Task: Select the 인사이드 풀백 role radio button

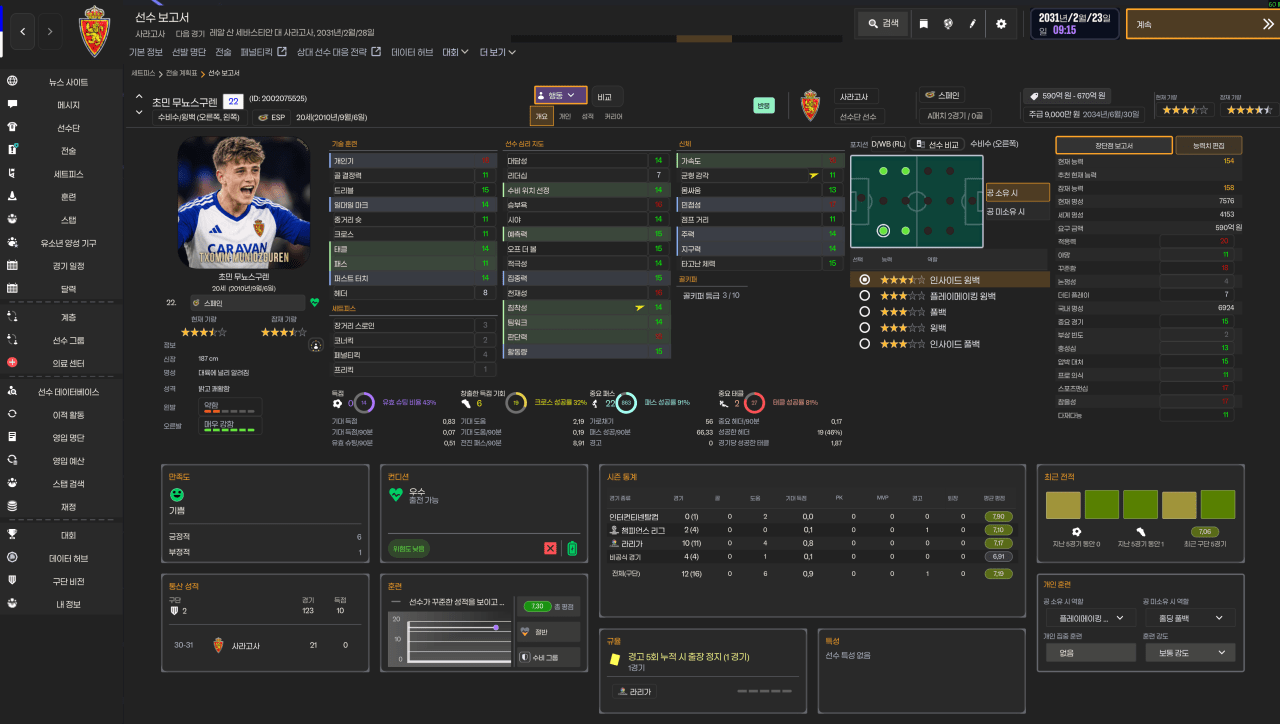Action: coord(864,344)
